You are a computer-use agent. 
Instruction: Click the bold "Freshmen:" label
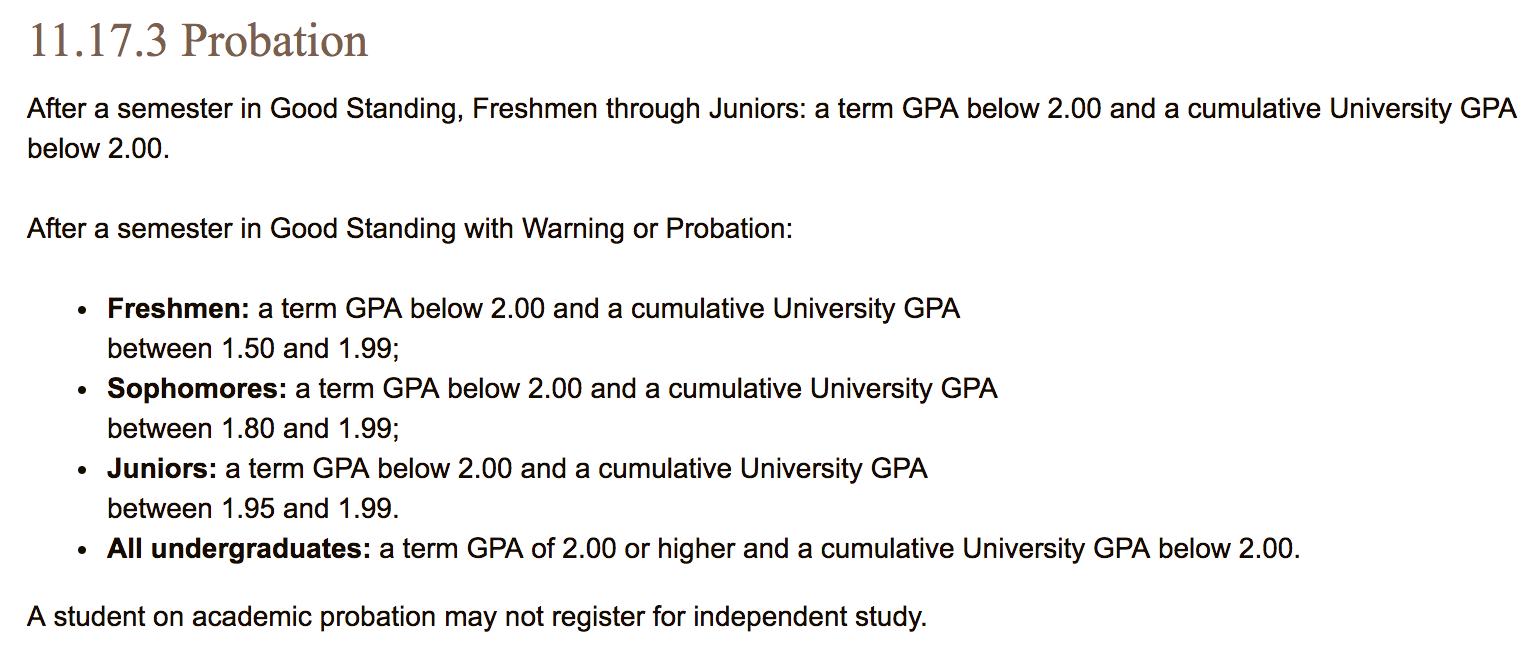pyautogui.click(x=178, y=309)
